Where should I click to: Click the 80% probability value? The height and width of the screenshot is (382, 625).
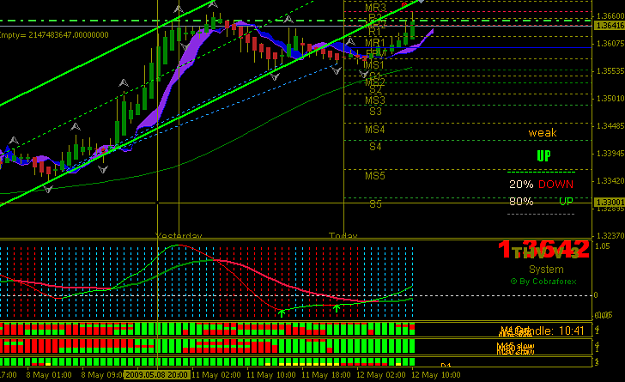click(521, 201)
